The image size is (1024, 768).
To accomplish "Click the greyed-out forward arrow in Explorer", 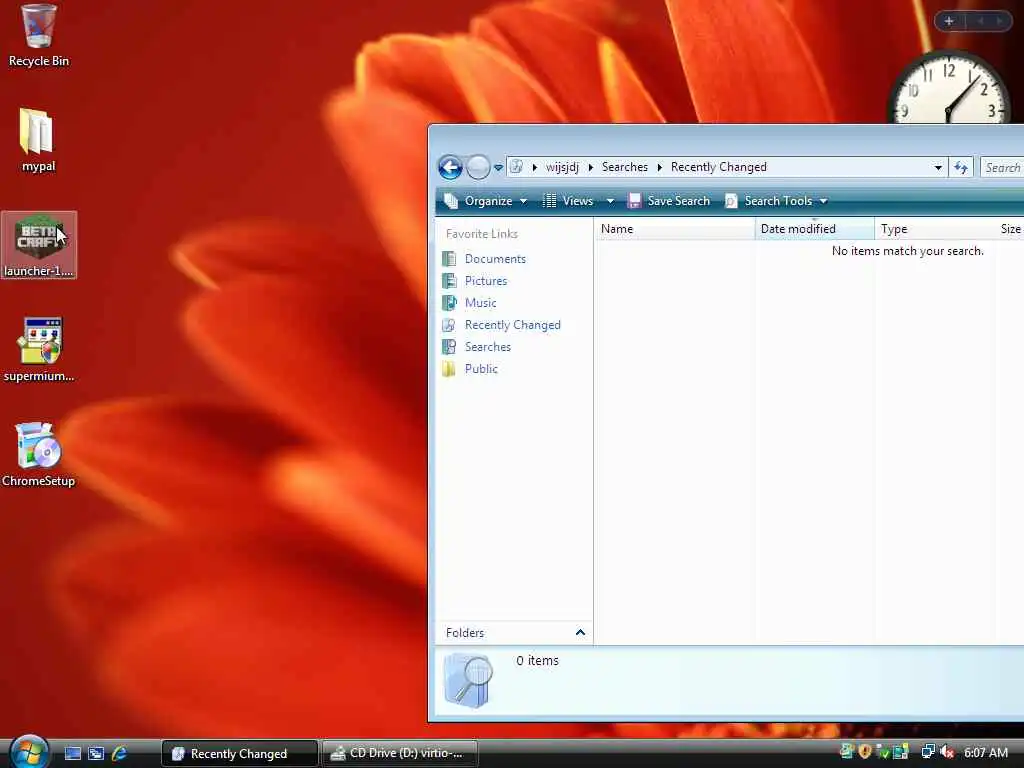I will point(478,167).
